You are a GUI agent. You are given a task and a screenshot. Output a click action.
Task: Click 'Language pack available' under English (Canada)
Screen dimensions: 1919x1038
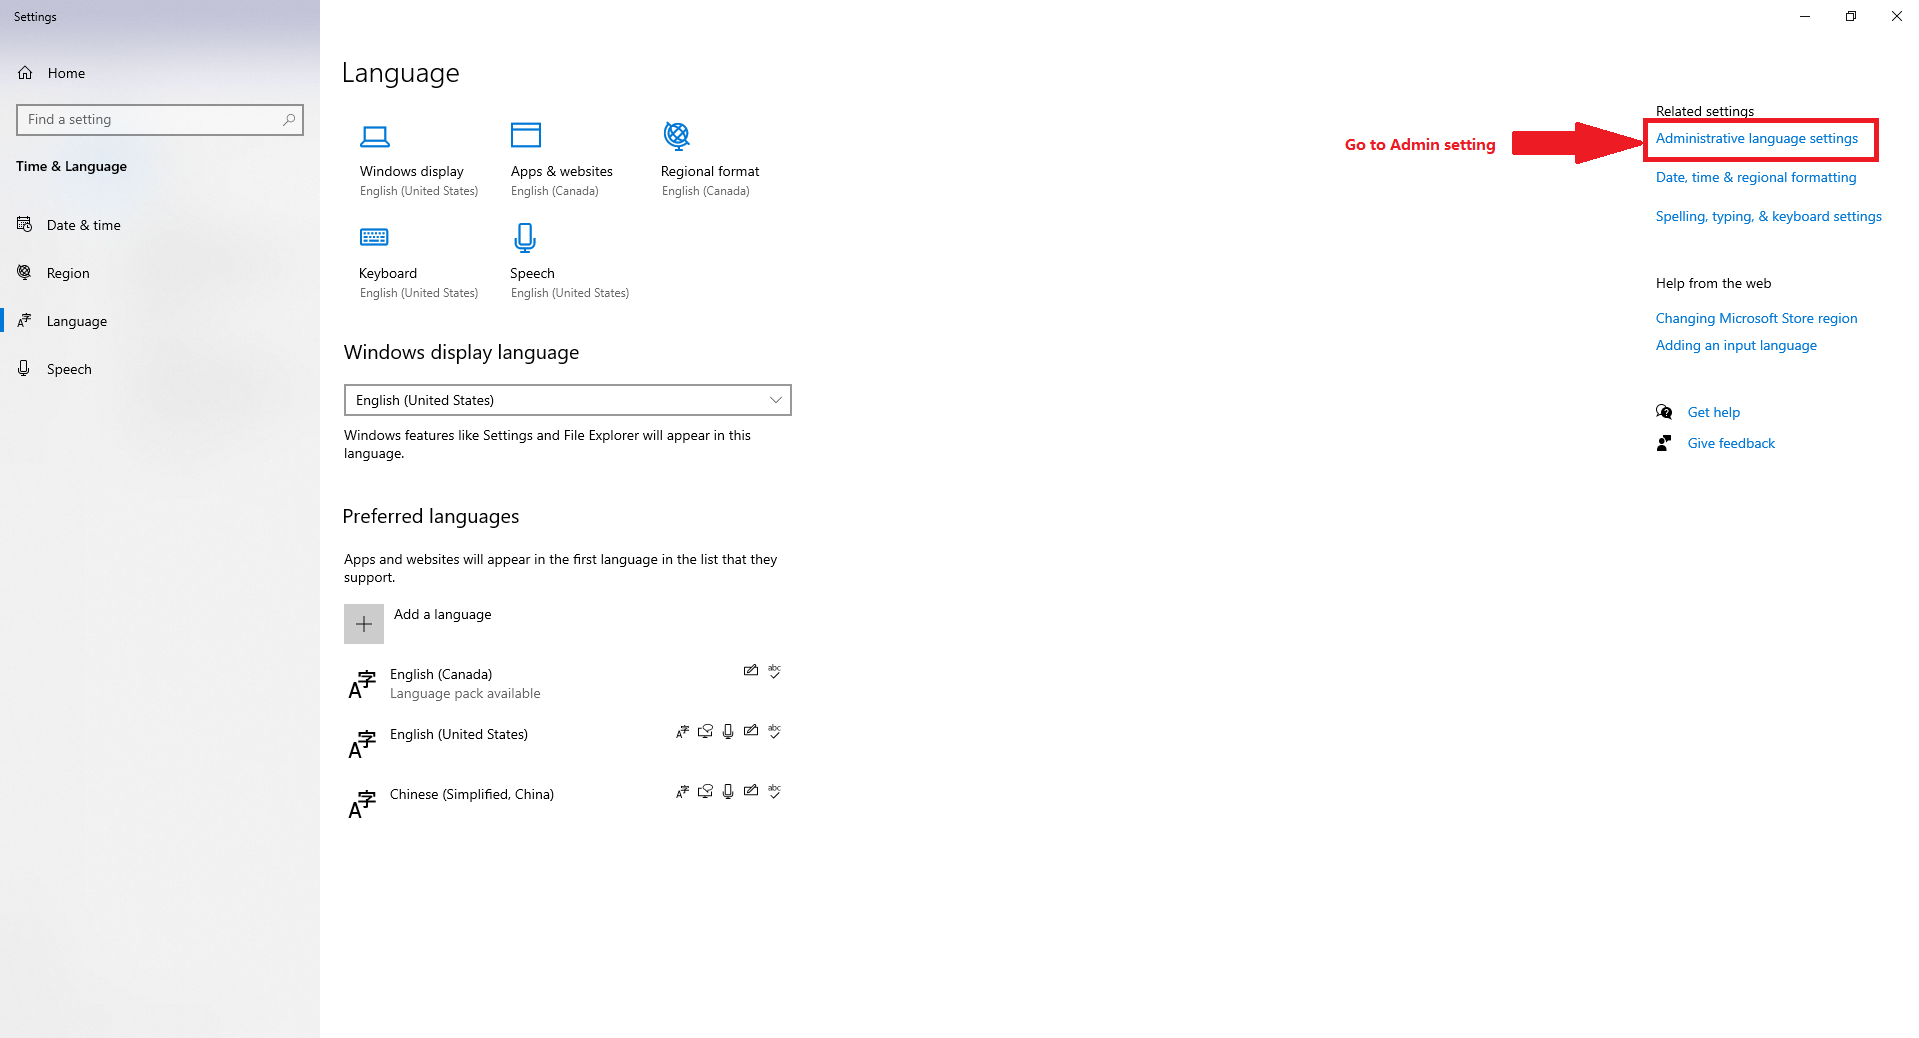465,693
